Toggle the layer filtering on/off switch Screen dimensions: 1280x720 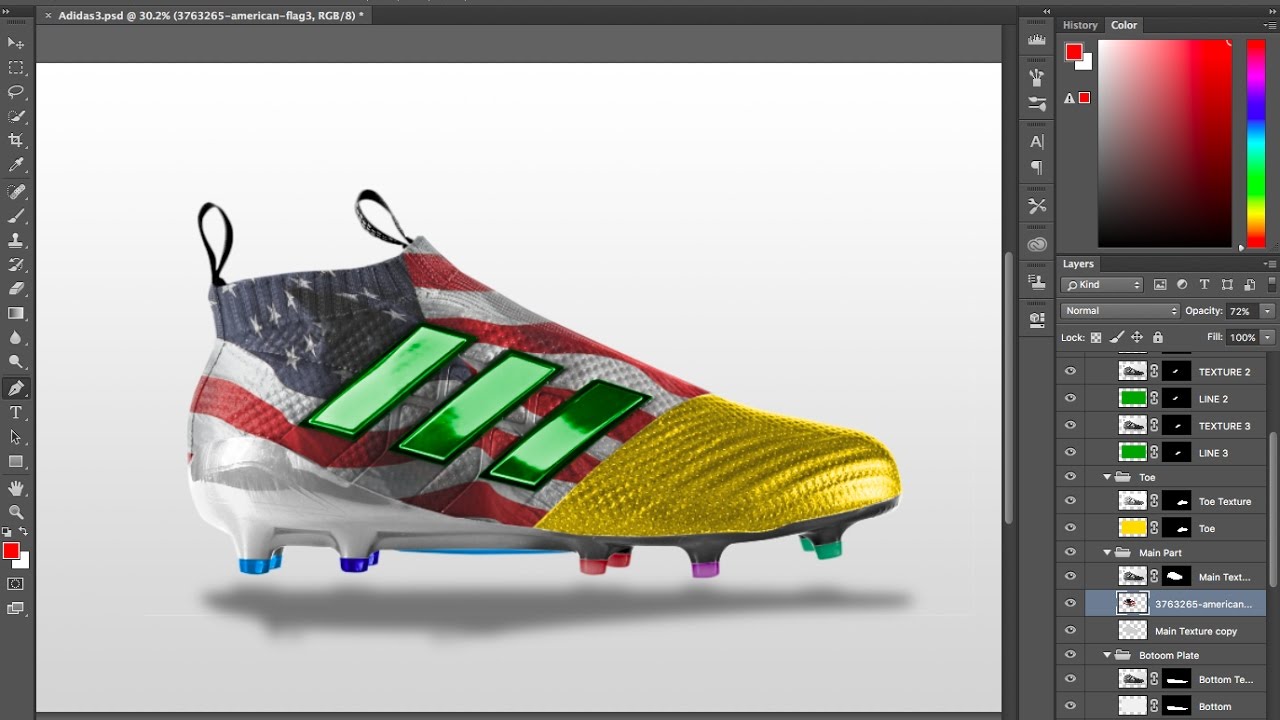(1270, 285)
